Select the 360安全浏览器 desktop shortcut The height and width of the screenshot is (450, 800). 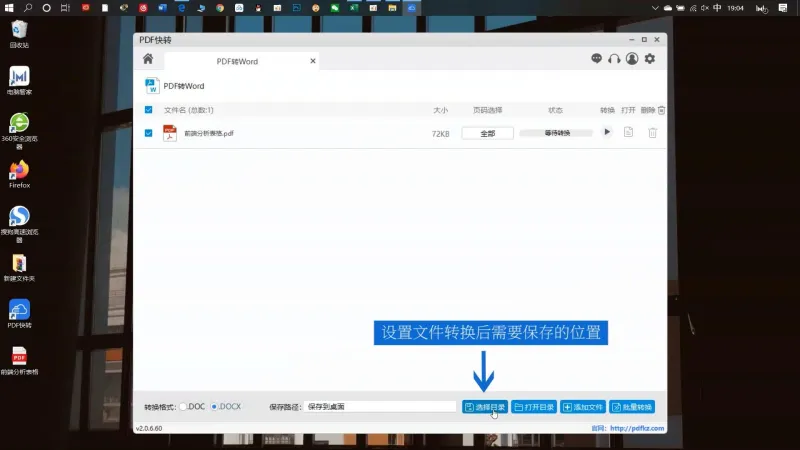[x=19, y=131]
